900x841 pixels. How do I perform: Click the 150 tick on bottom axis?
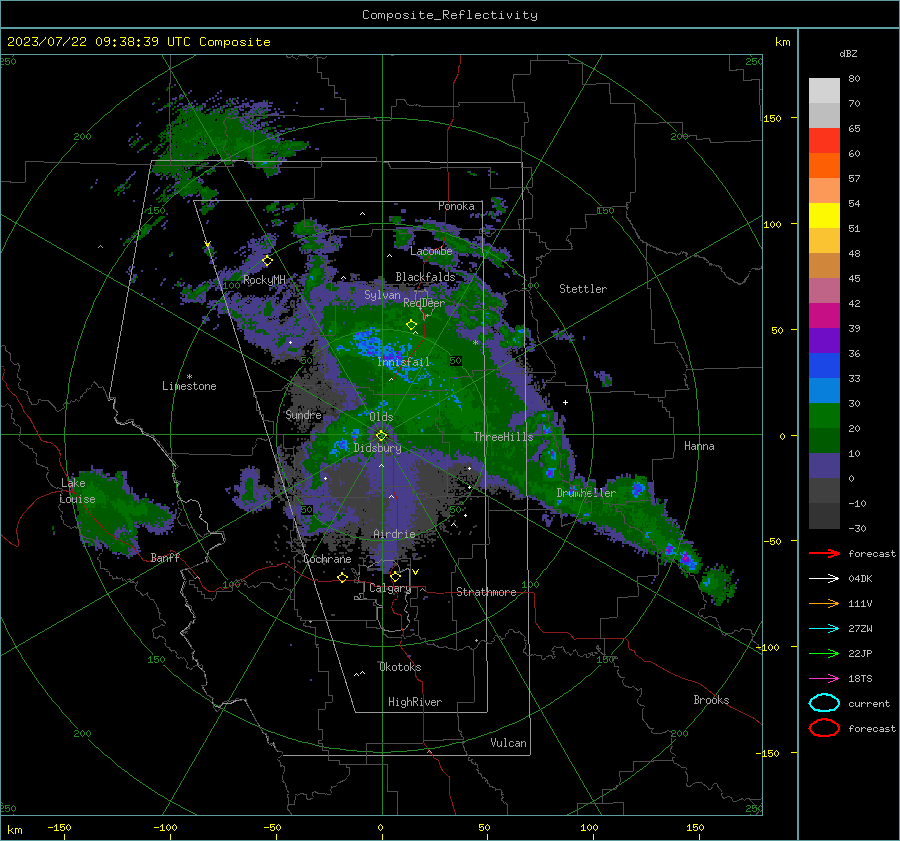pos(695,827)
